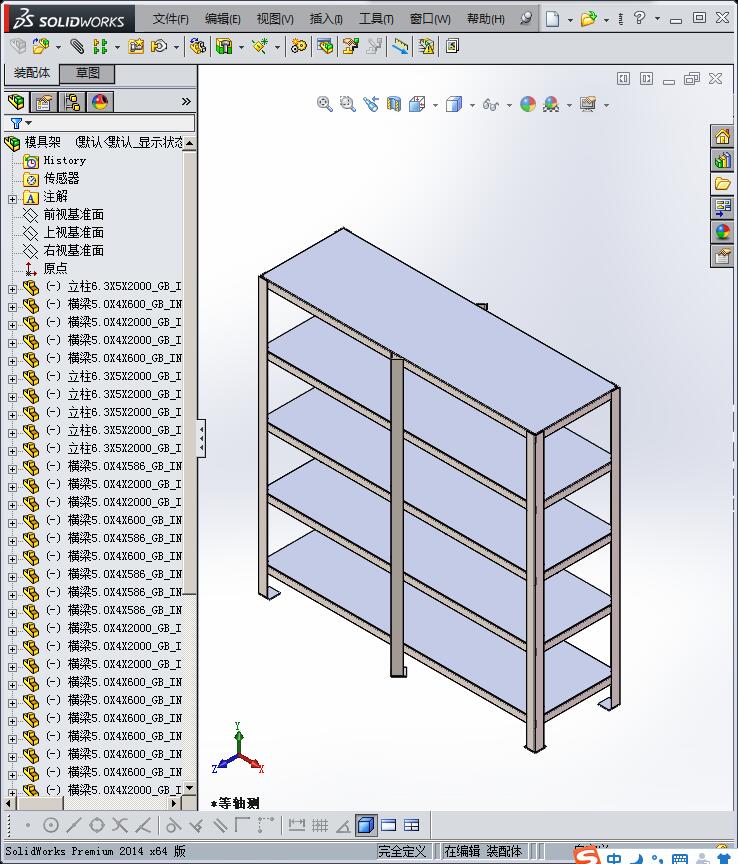
Task: Click tree scrollbar down arrow
Action: (x=190, y=789)
